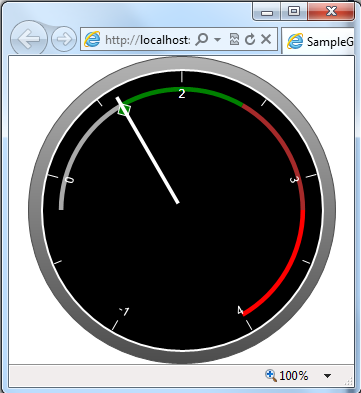This screenshot has height=393, width=361.
Task: Click the browser Forward arrow button
Action: [x=64, y=39]
